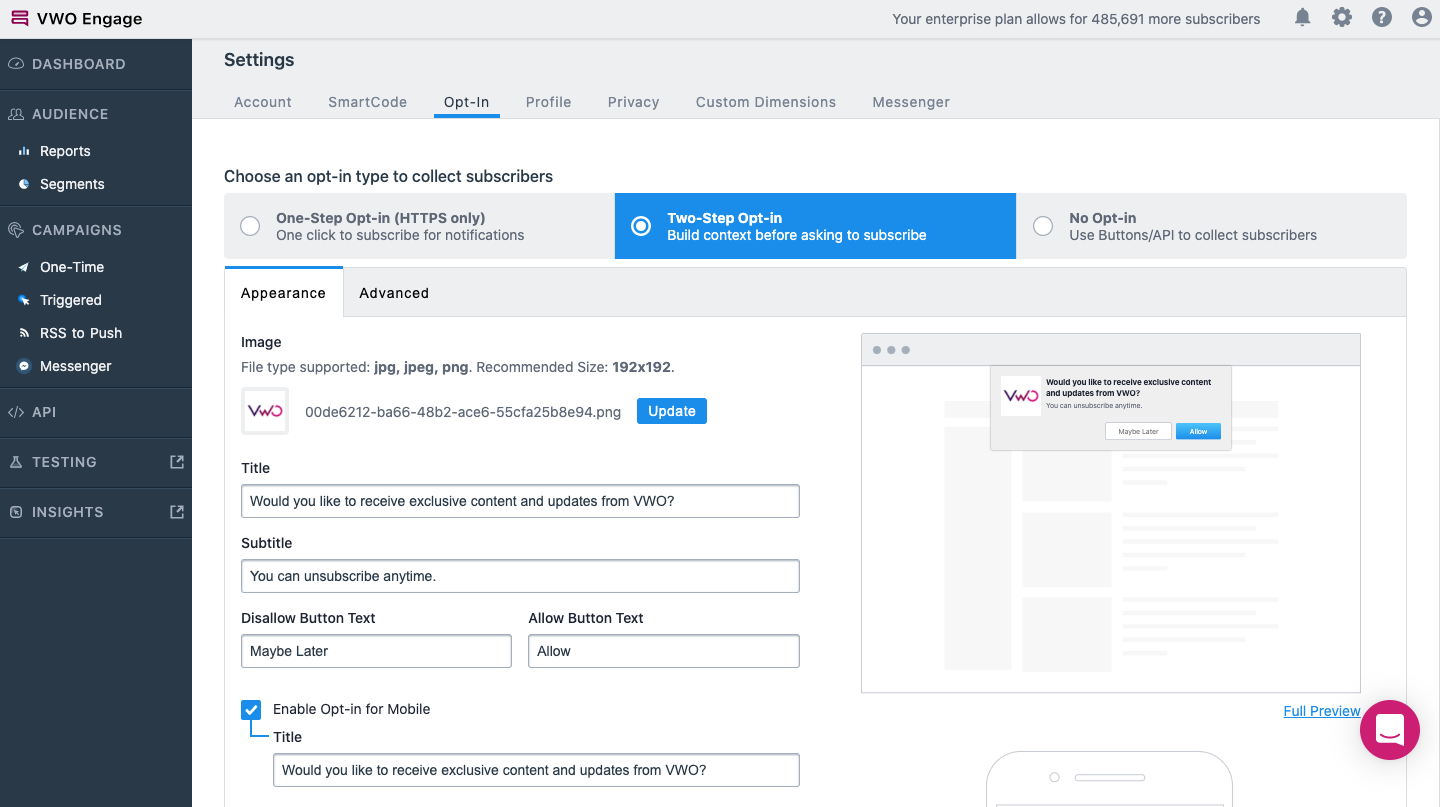Uncheck Enable Opt-in for Mobile
Viewport: 1440px width, 807px height.
tap(251, 710)
